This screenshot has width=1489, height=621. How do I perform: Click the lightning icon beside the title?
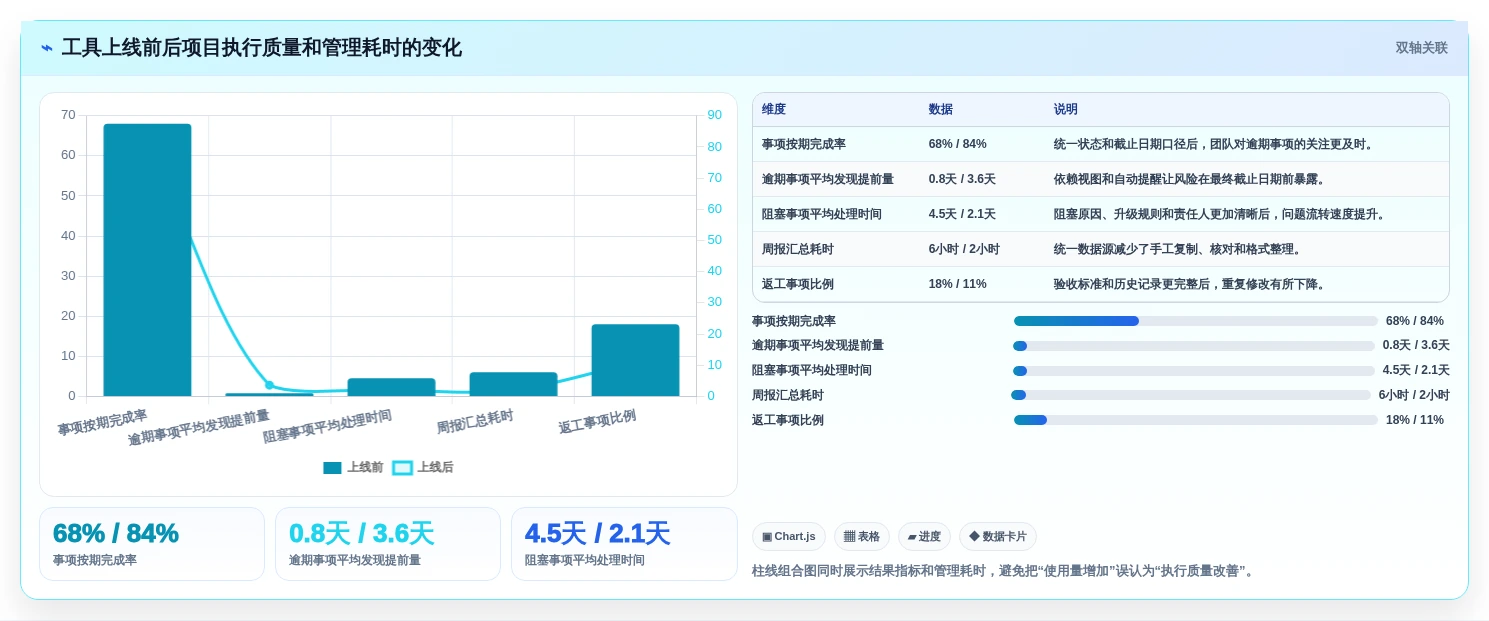pos(47,48)
